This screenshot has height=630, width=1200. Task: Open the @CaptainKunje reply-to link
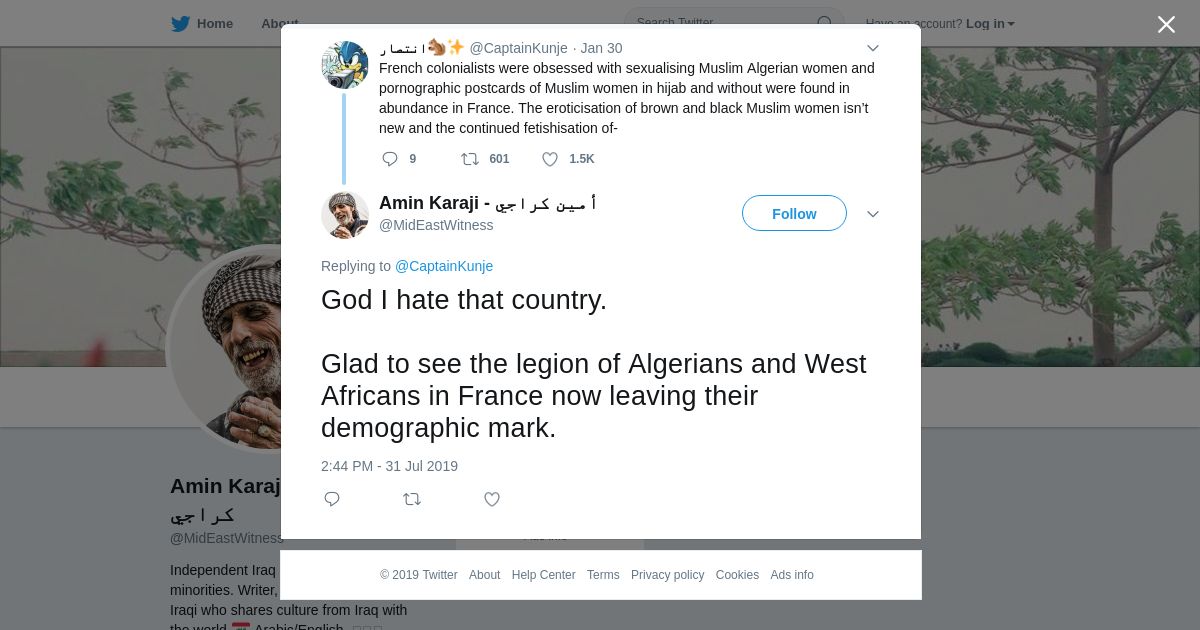pyautogui.click(x=444, y=266)
